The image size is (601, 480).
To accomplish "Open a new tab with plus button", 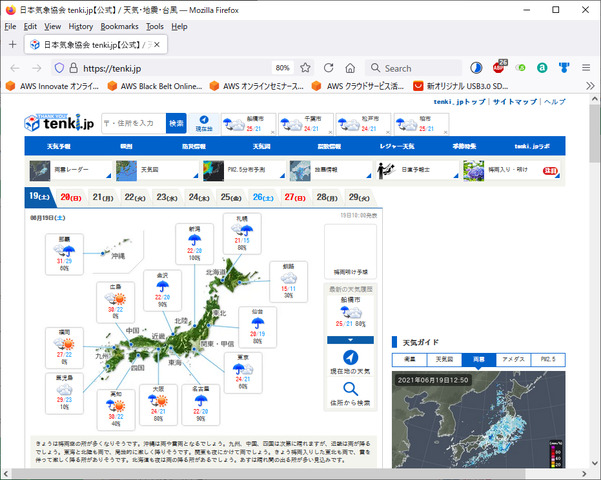I will coord(12,45).
